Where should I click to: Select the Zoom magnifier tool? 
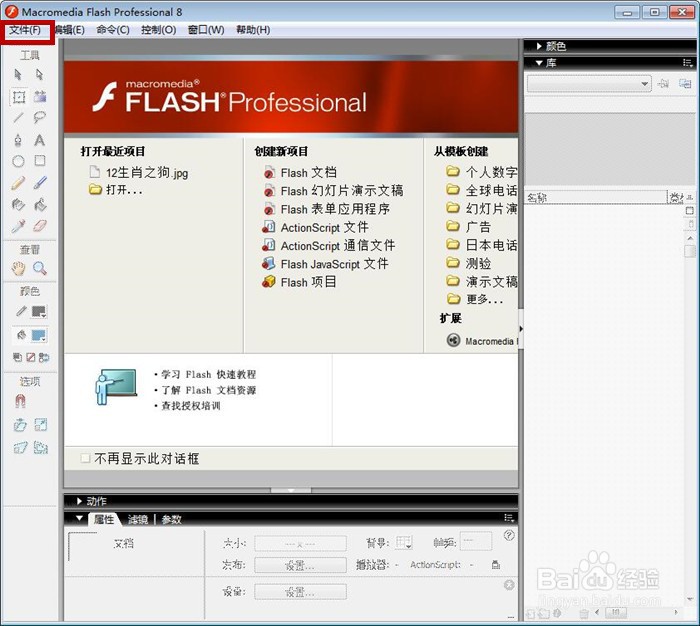(40, 268)
